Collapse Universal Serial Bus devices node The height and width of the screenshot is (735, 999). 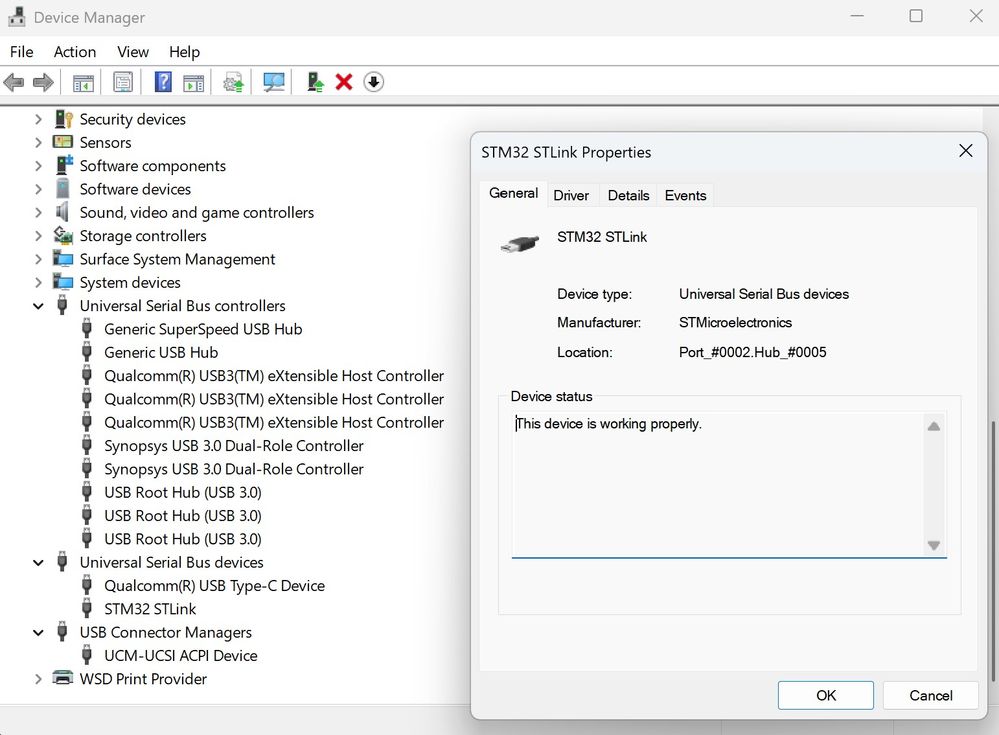[38, 562]
